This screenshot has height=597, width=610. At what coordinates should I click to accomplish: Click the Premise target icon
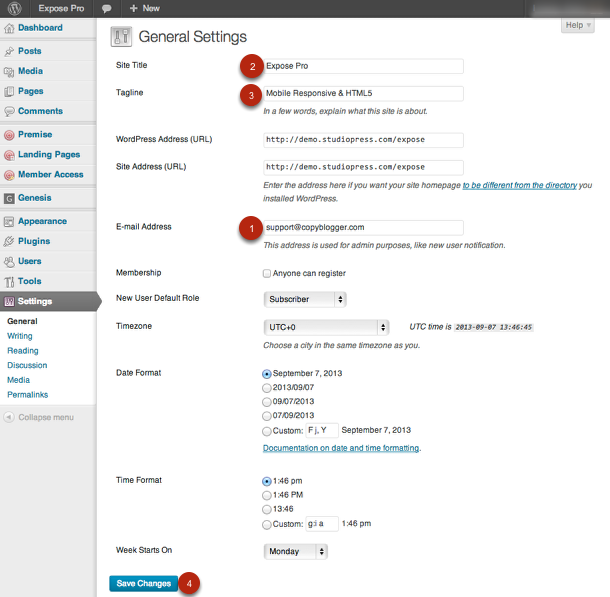(9, 135)
